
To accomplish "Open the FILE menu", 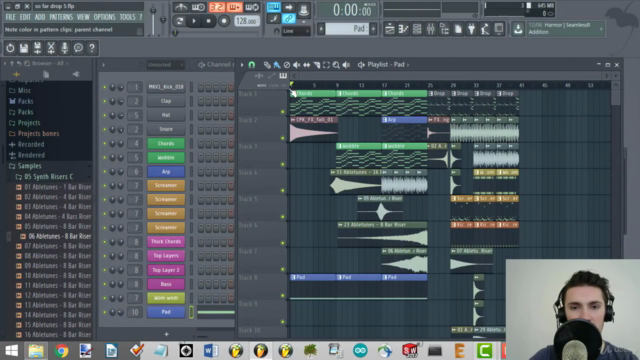I will (11, 17).
